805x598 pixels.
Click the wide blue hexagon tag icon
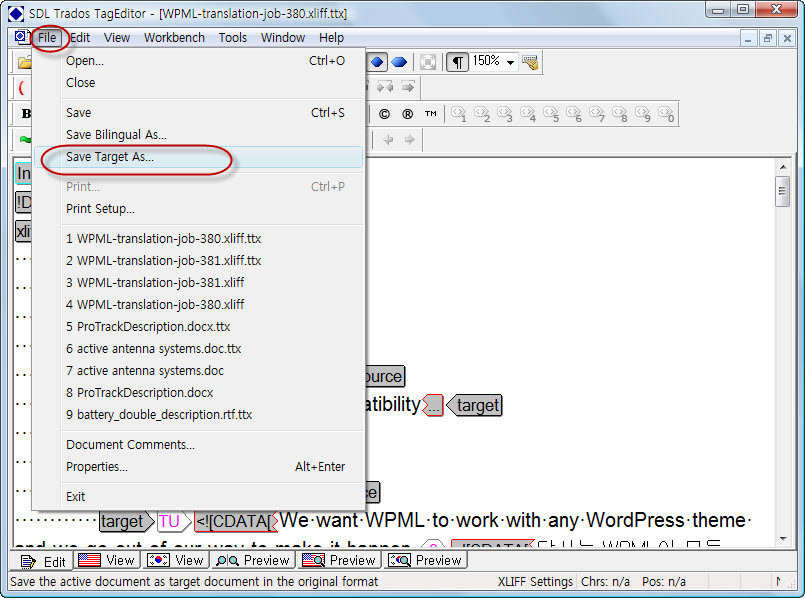(x=399, y=63)
